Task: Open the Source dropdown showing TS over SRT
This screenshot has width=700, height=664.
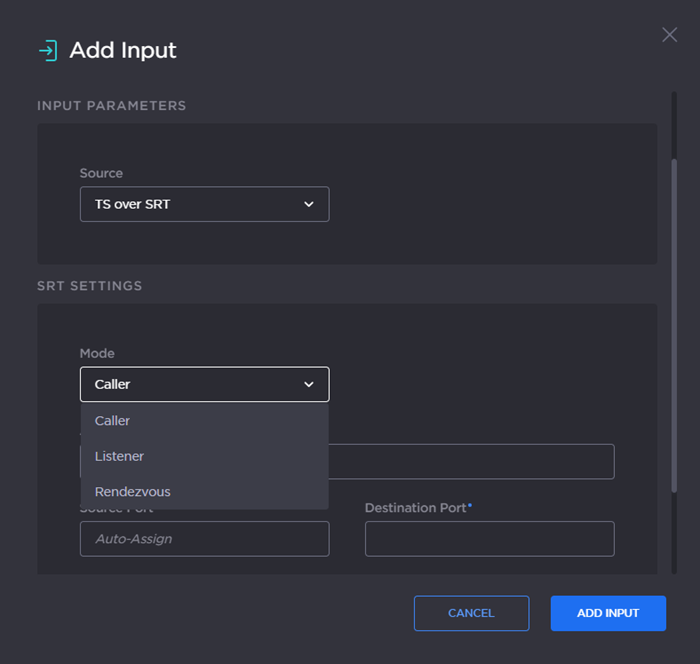Action: (x=204, y=204)
